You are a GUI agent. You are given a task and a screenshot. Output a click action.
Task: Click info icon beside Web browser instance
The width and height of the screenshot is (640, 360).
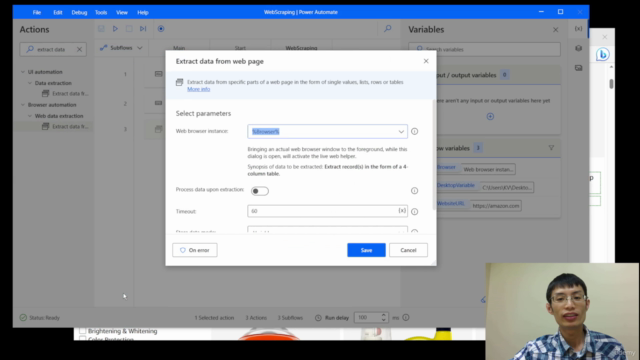(414, 131)
